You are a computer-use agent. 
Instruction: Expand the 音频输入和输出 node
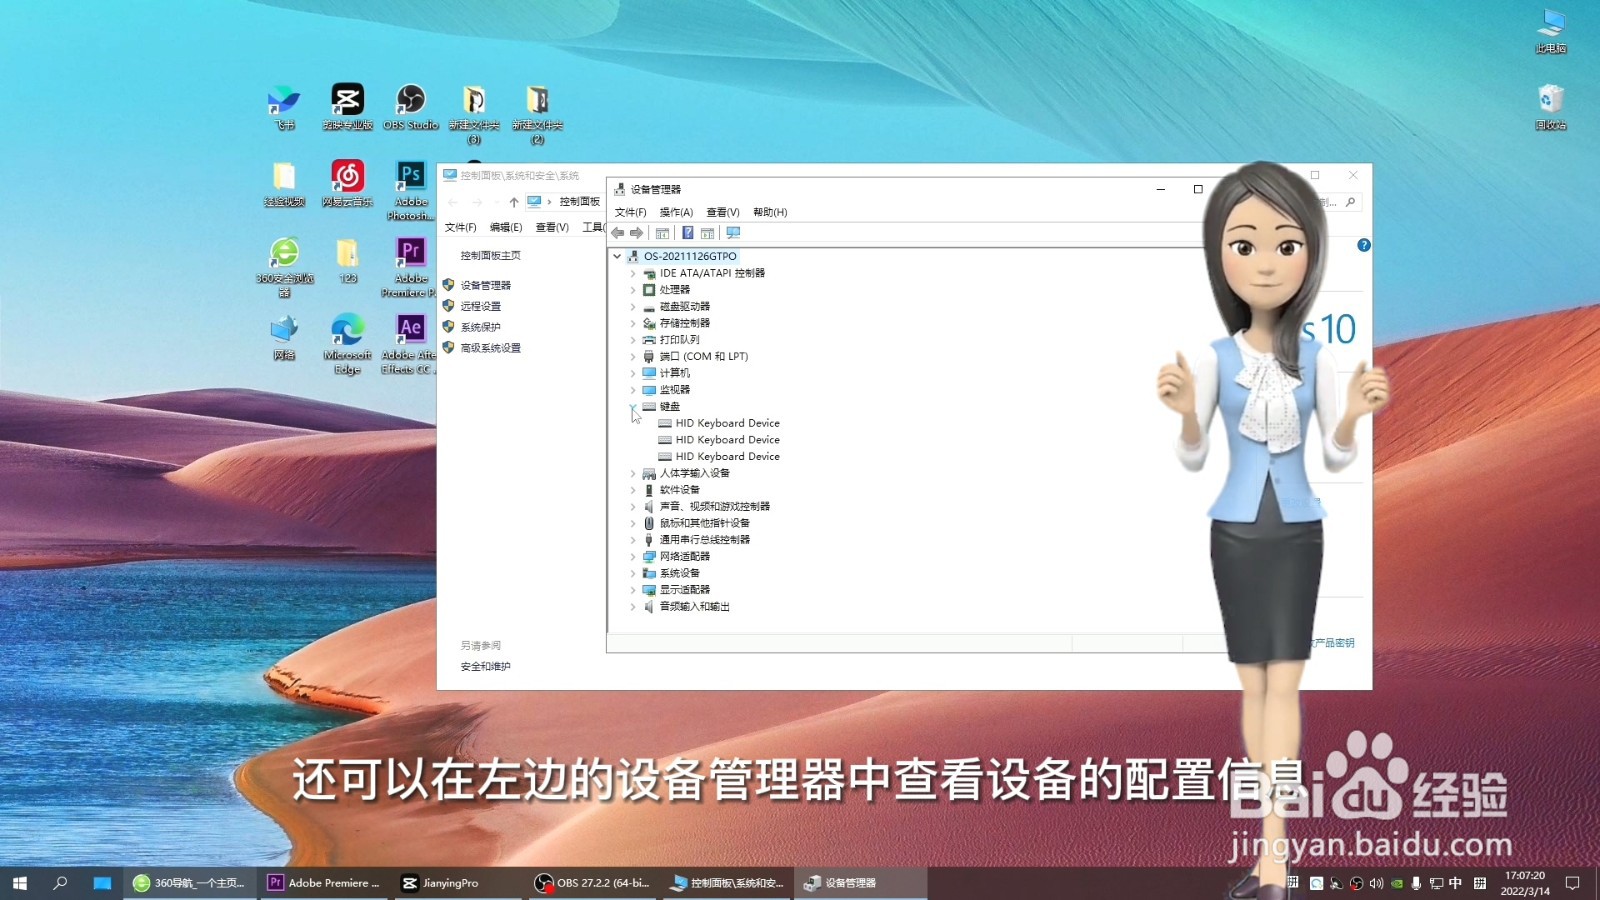(633, 606)
